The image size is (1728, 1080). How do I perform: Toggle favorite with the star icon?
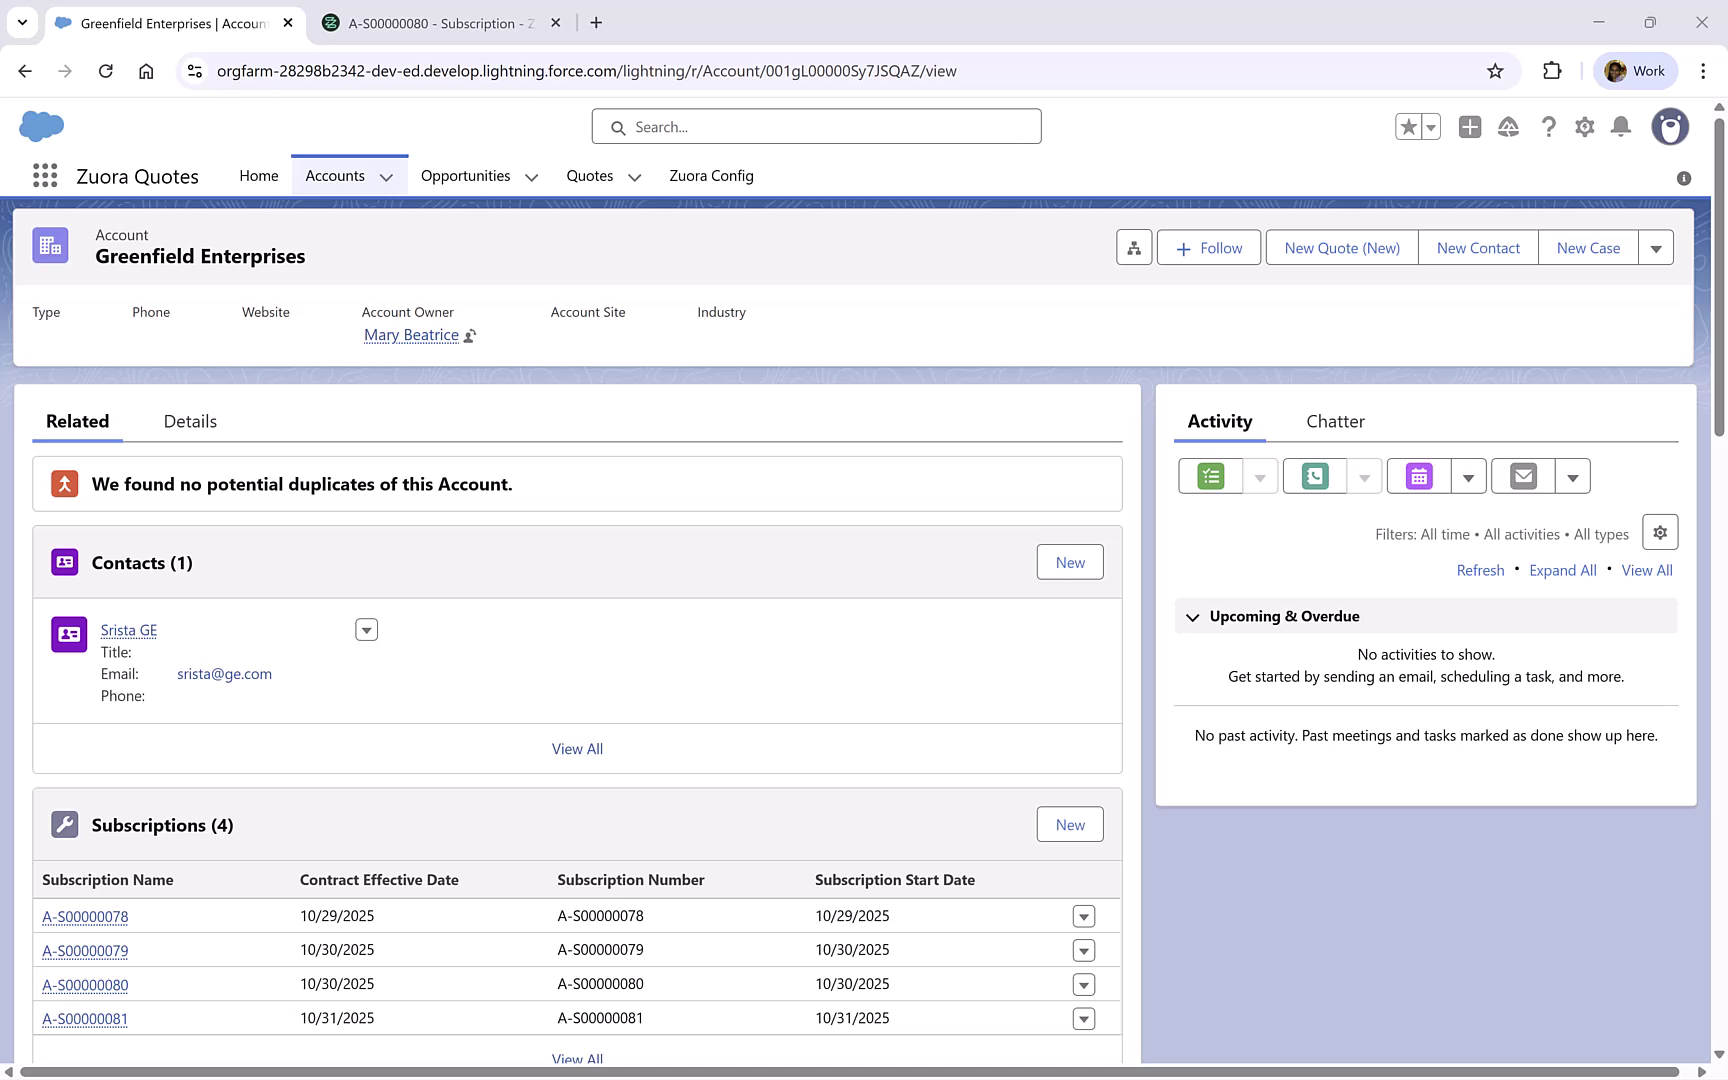pos(1408,127)
